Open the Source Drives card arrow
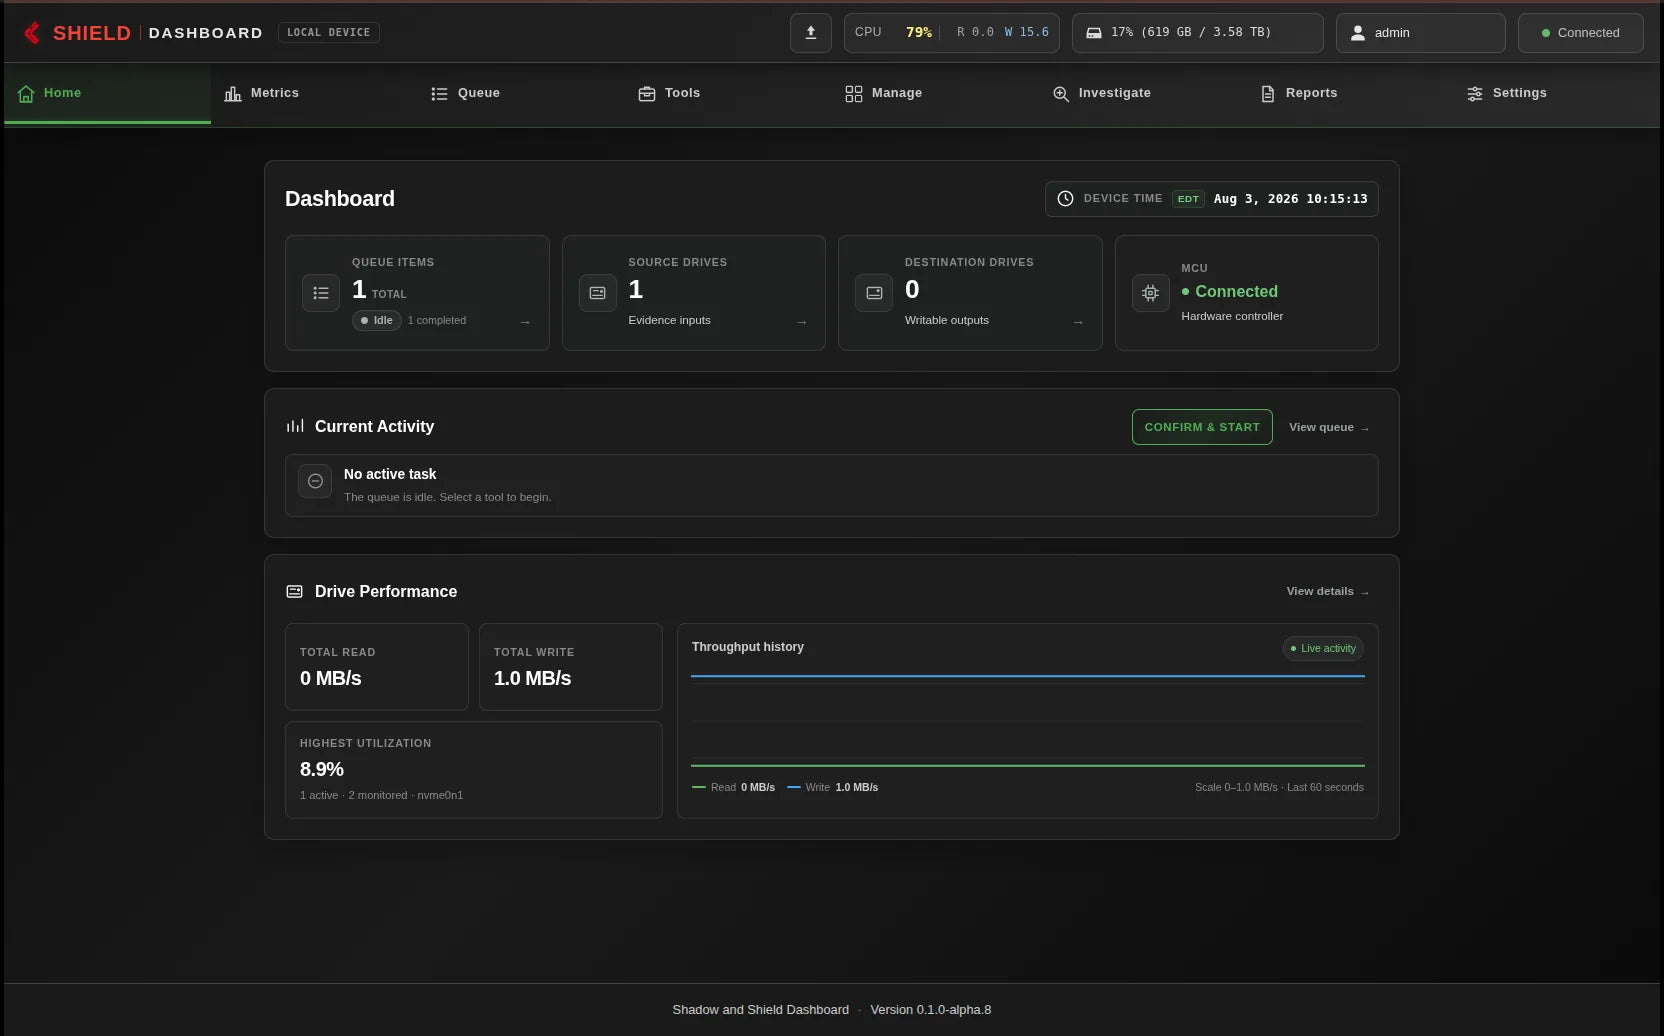 coord(801,322)
